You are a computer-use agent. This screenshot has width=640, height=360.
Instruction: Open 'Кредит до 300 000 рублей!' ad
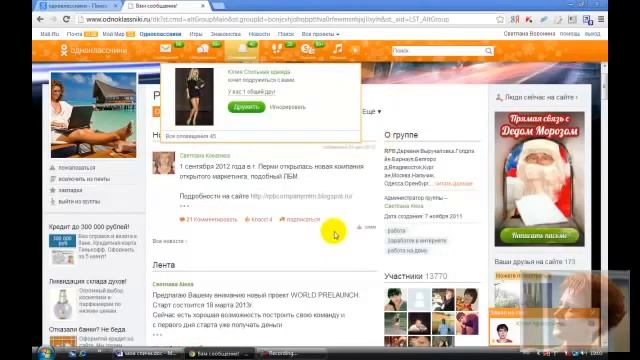[x=89, y=227]
